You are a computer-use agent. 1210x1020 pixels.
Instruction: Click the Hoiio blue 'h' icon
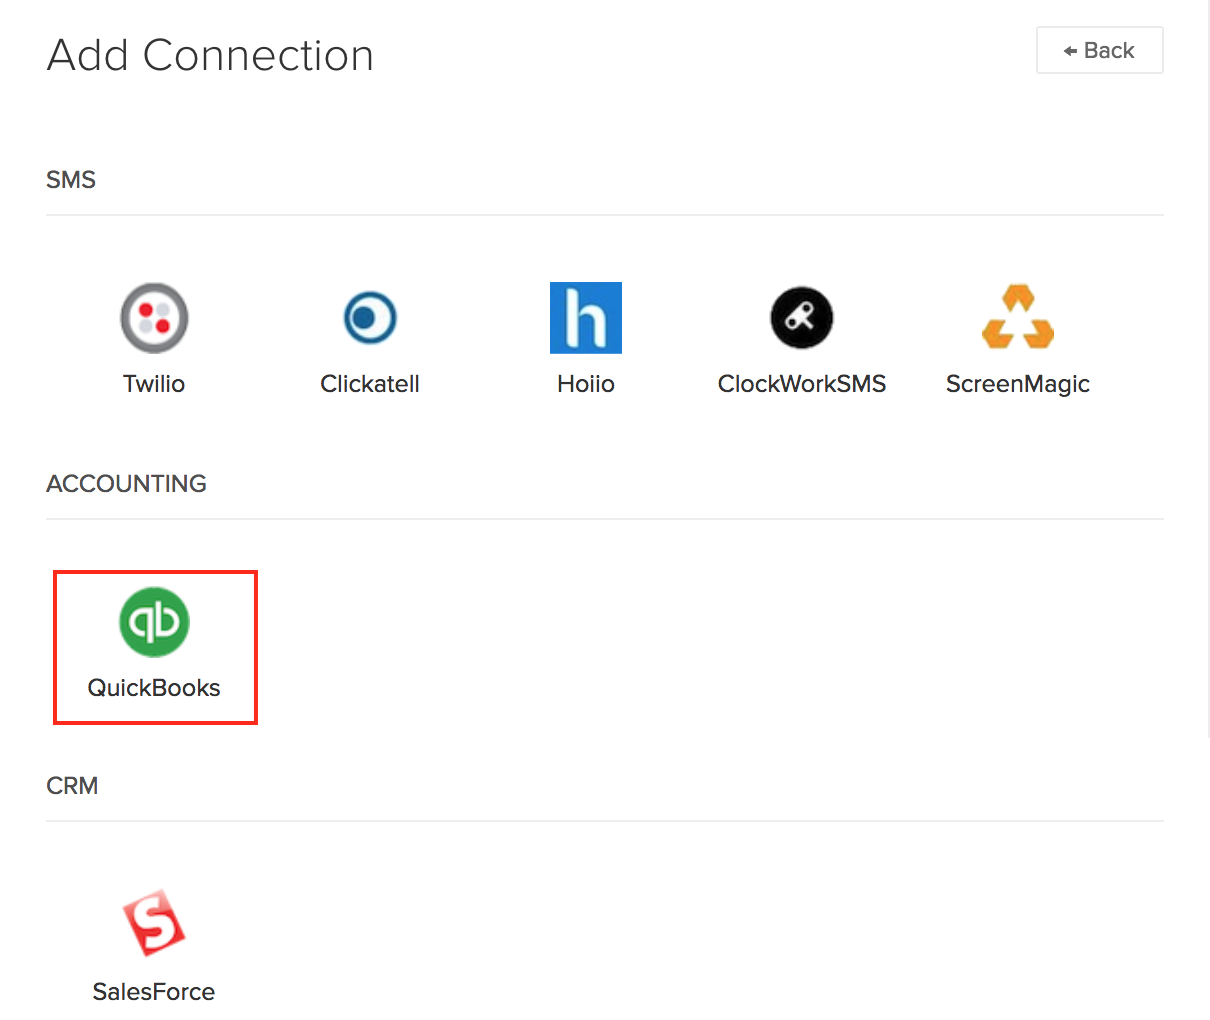point(585,317)
